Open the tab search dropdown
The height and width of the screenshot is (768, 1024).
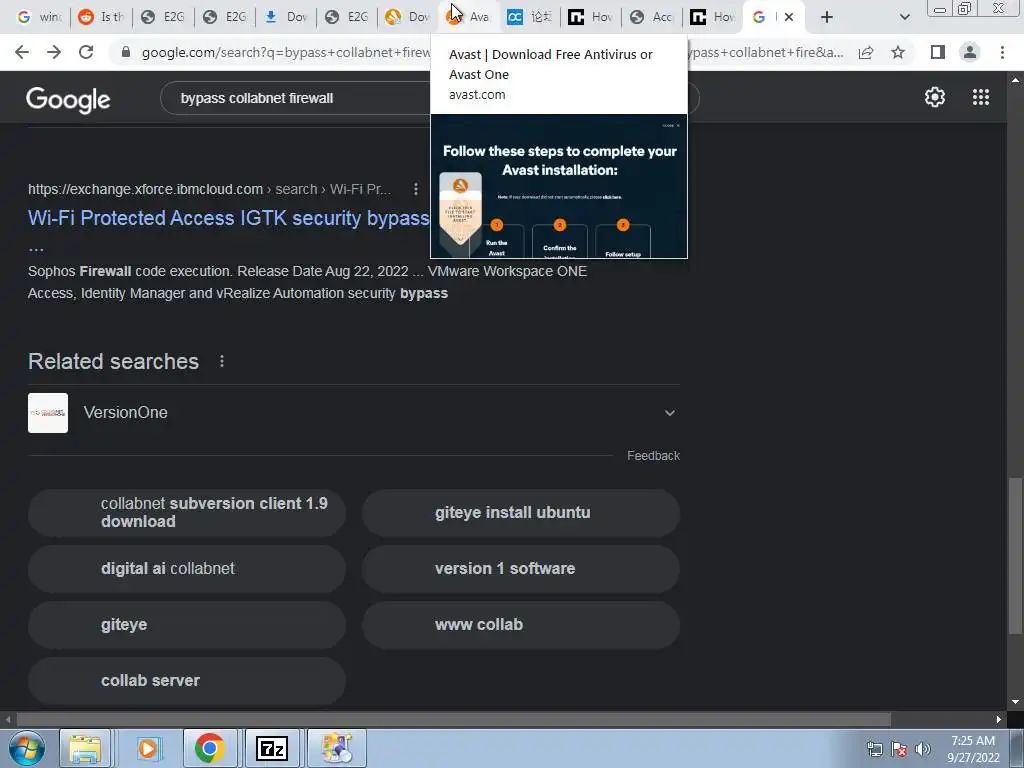904,18
